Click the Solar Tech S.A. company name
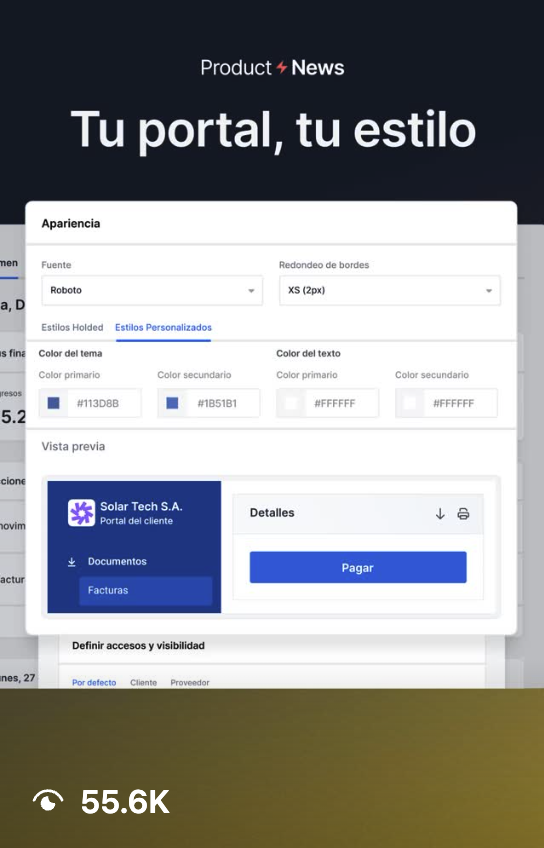 [x=141, y=506]
